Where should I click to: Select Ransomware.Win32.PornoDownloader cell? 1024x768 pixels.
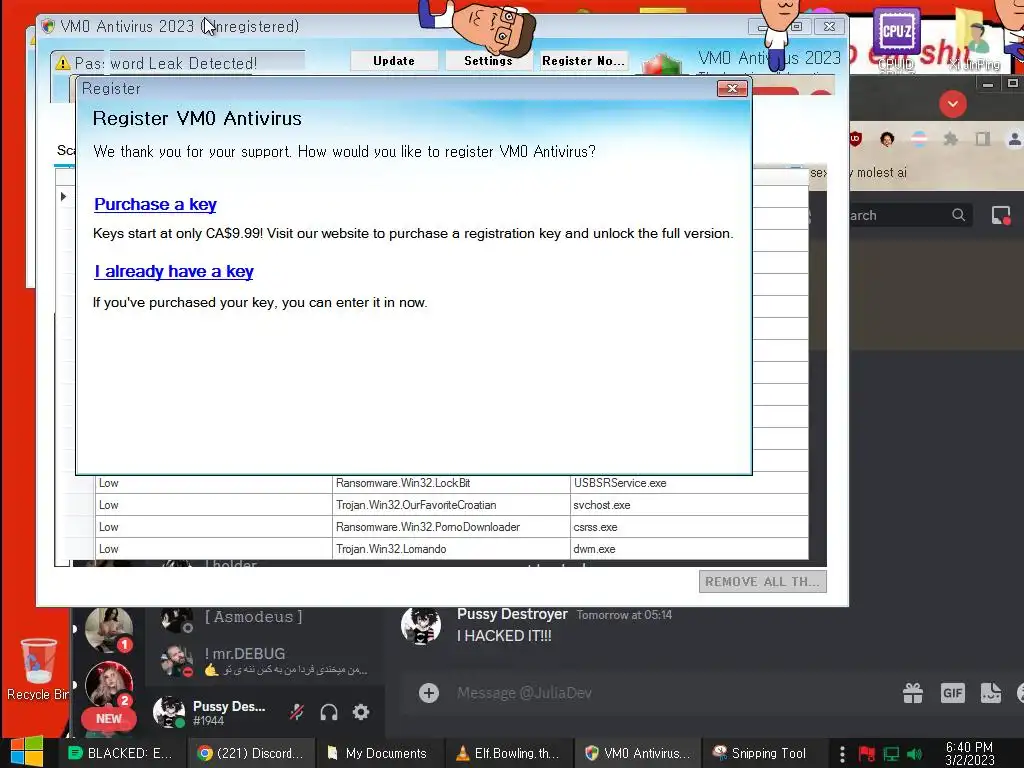[x=451, y=527]
